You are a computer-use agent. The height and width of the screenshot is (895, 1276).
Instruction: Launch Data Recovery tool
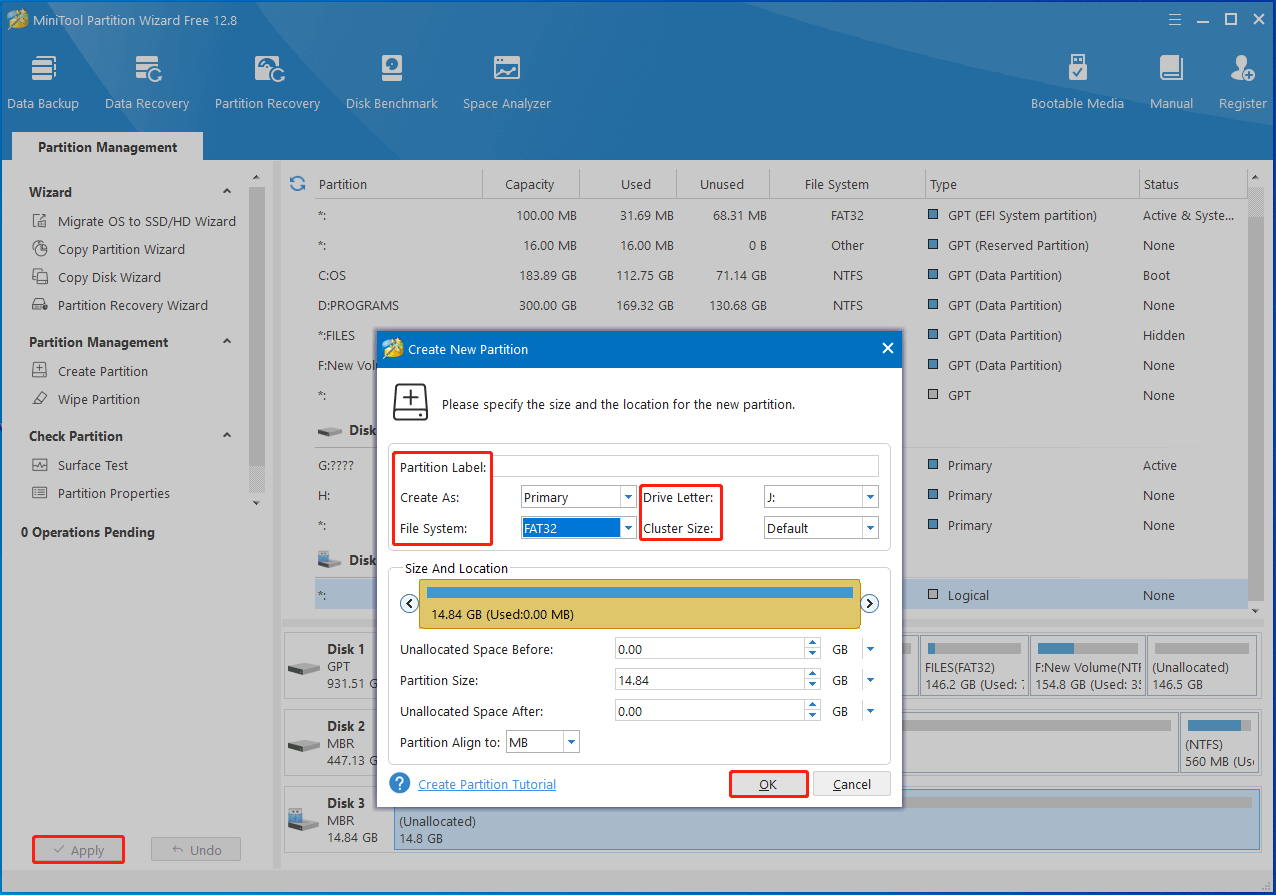pyautogui.click(x=147, y=82)
